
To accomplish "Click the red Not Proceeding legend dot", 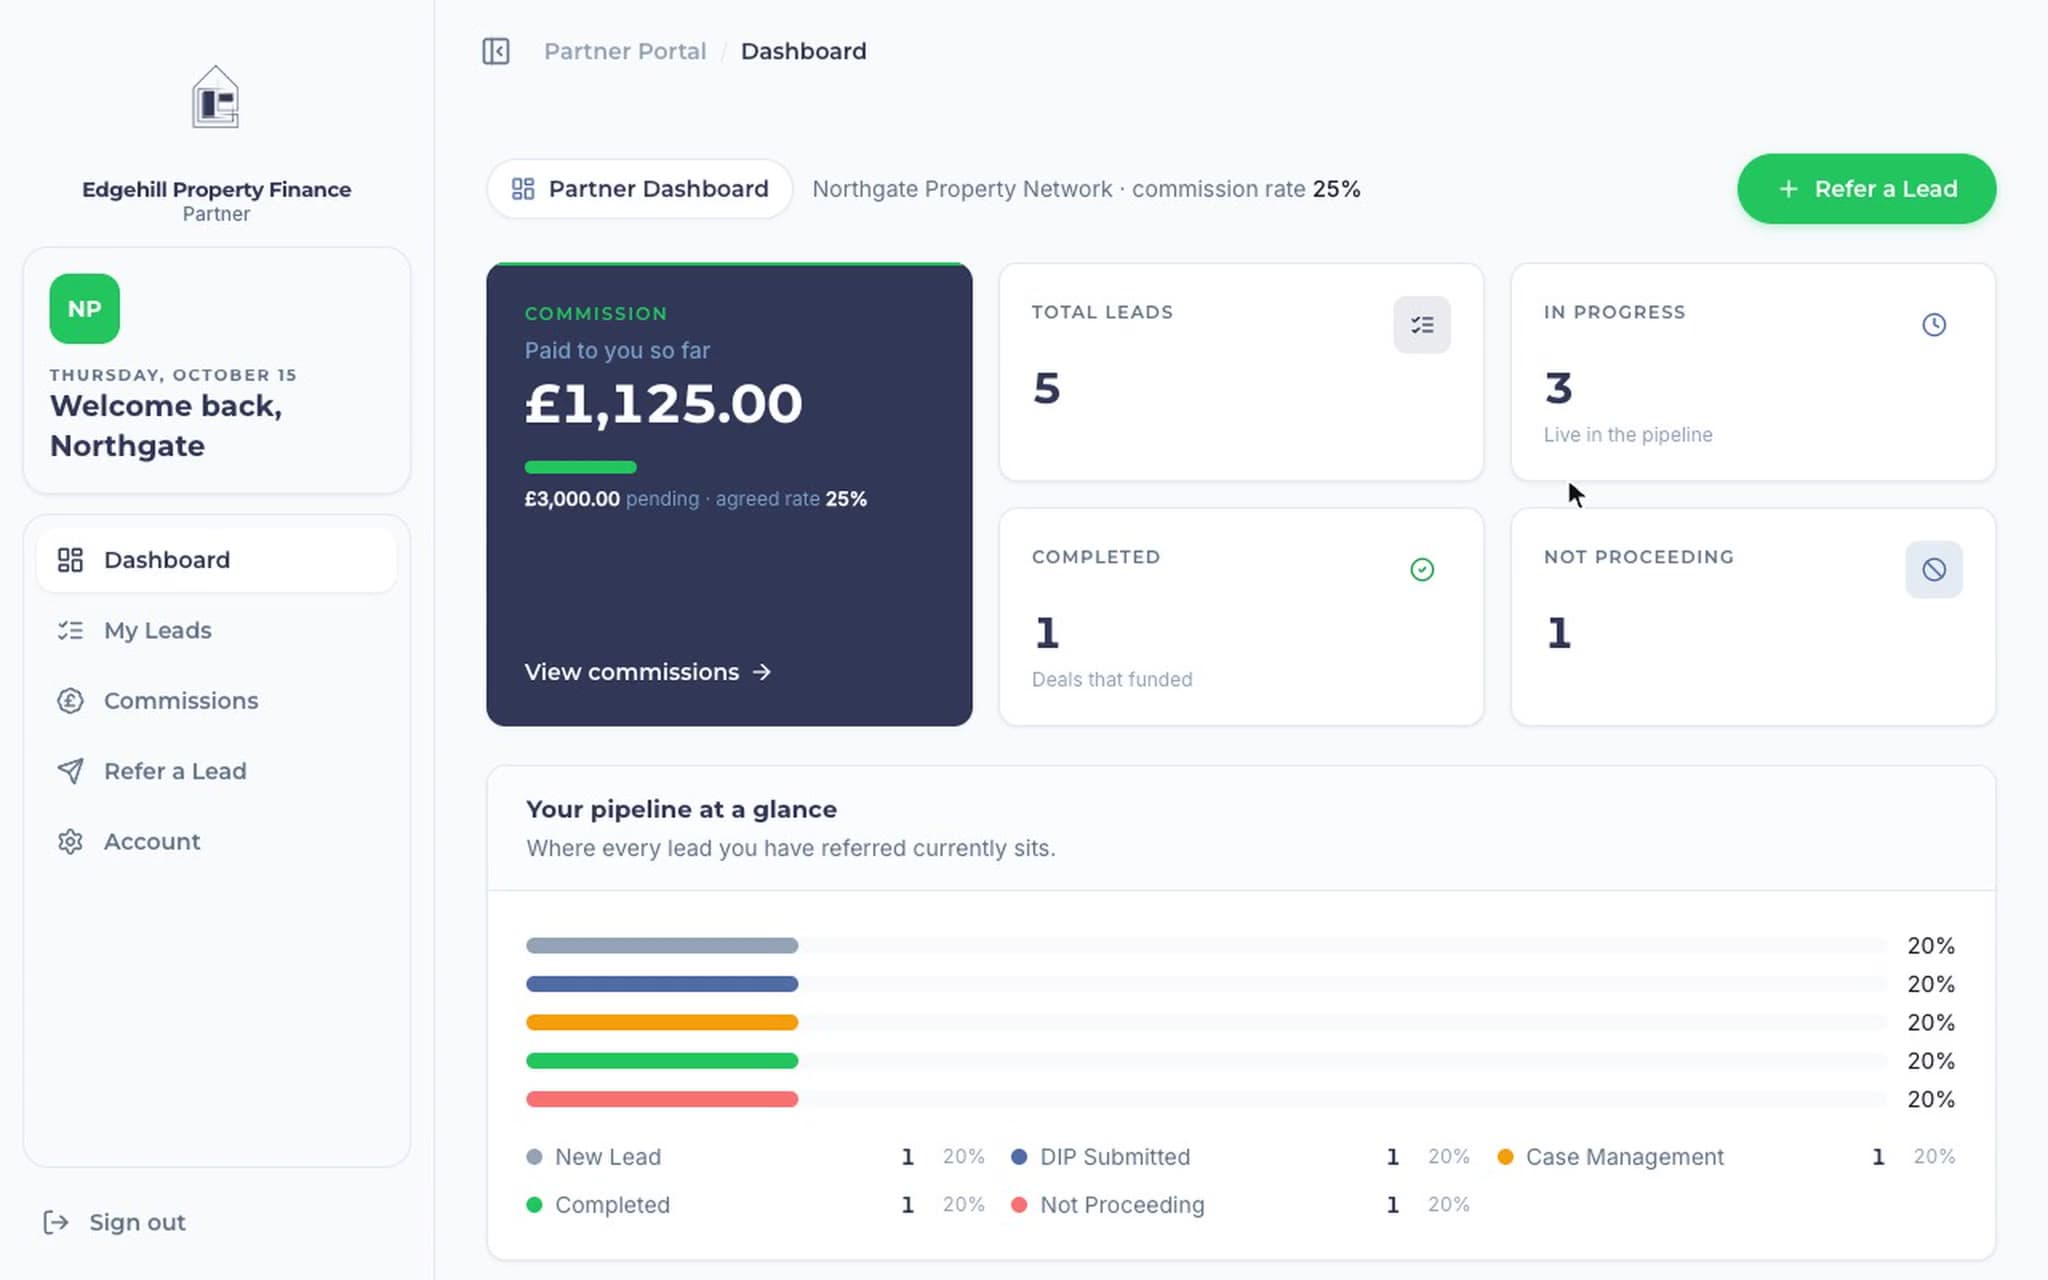I will click(x=1019, y=1205).
